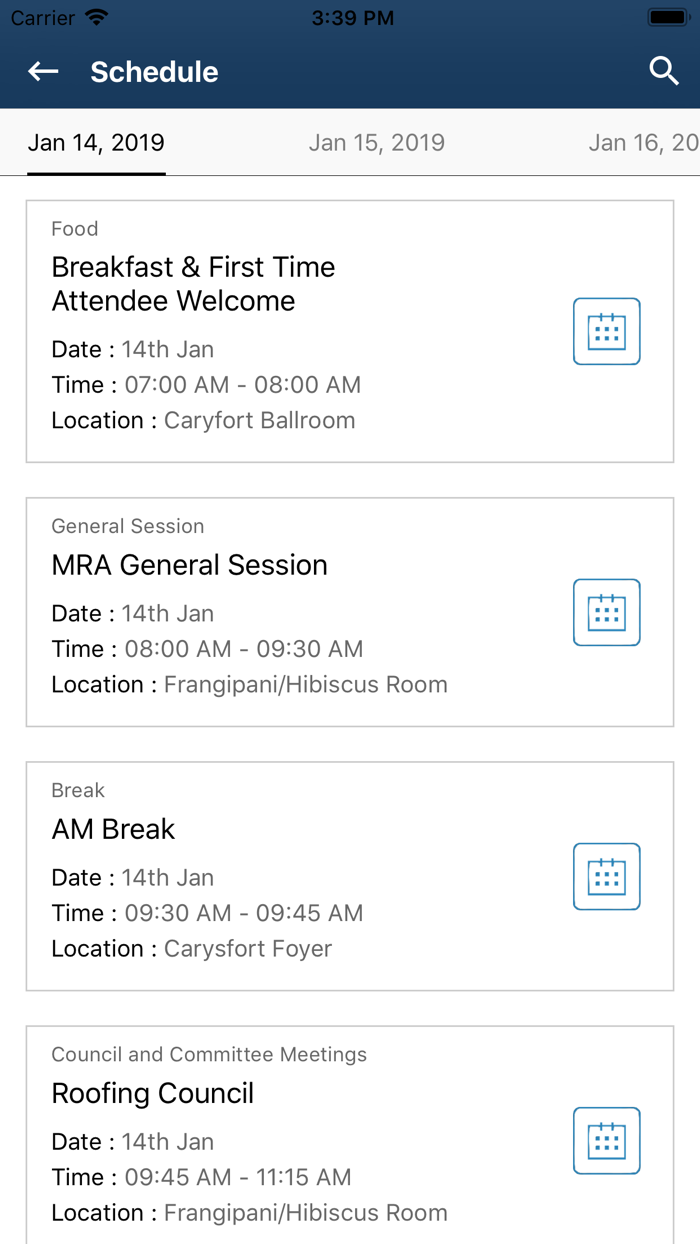Add Roofing Council to calendar
The height and width of the screenshot is (1244, 700).
click(x=606, y=1140)
